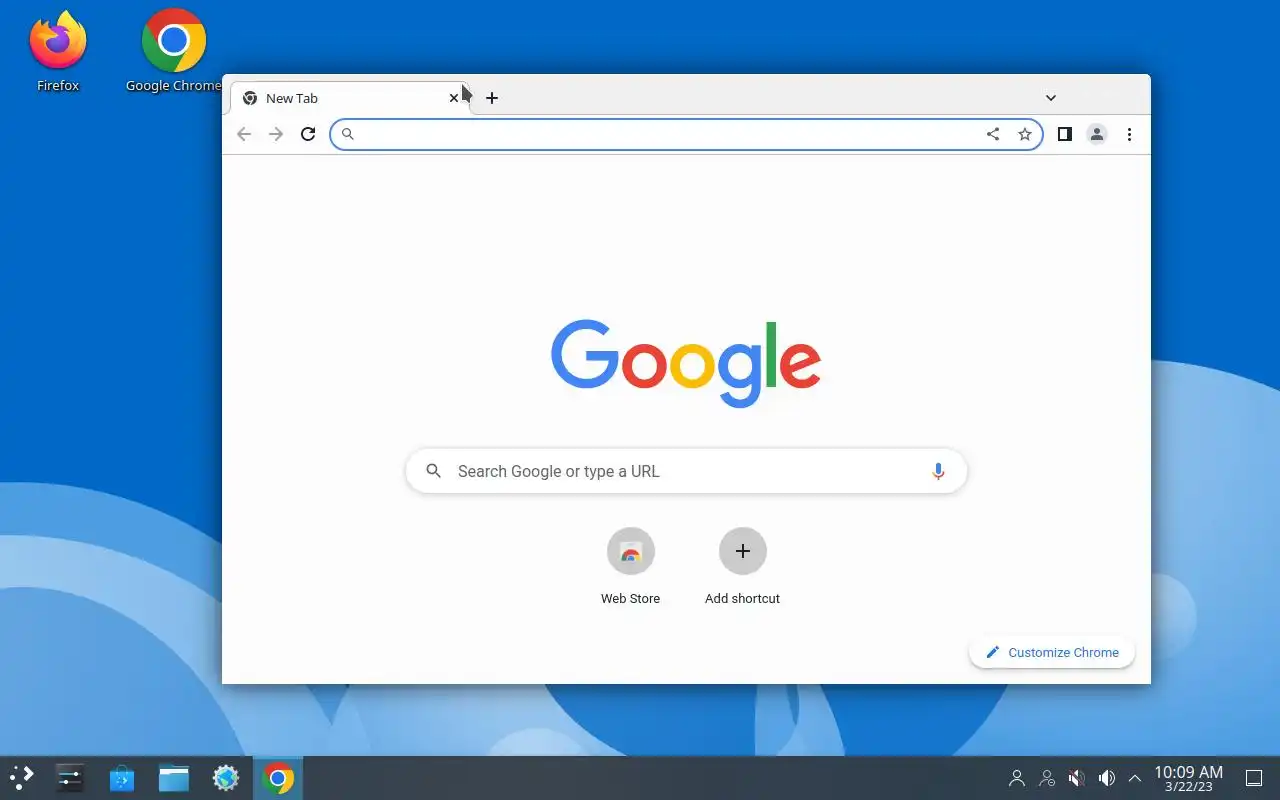
Task: Open a new tab with the plus button
Action: [492, 98]
